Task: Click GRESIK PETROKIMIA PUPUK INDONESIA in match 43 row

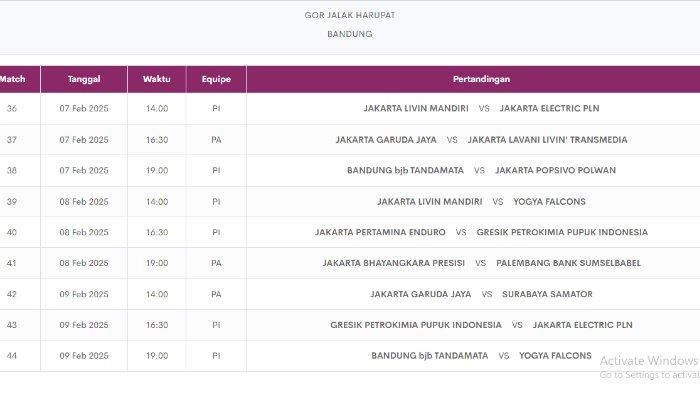Action: tap(416, 325)
